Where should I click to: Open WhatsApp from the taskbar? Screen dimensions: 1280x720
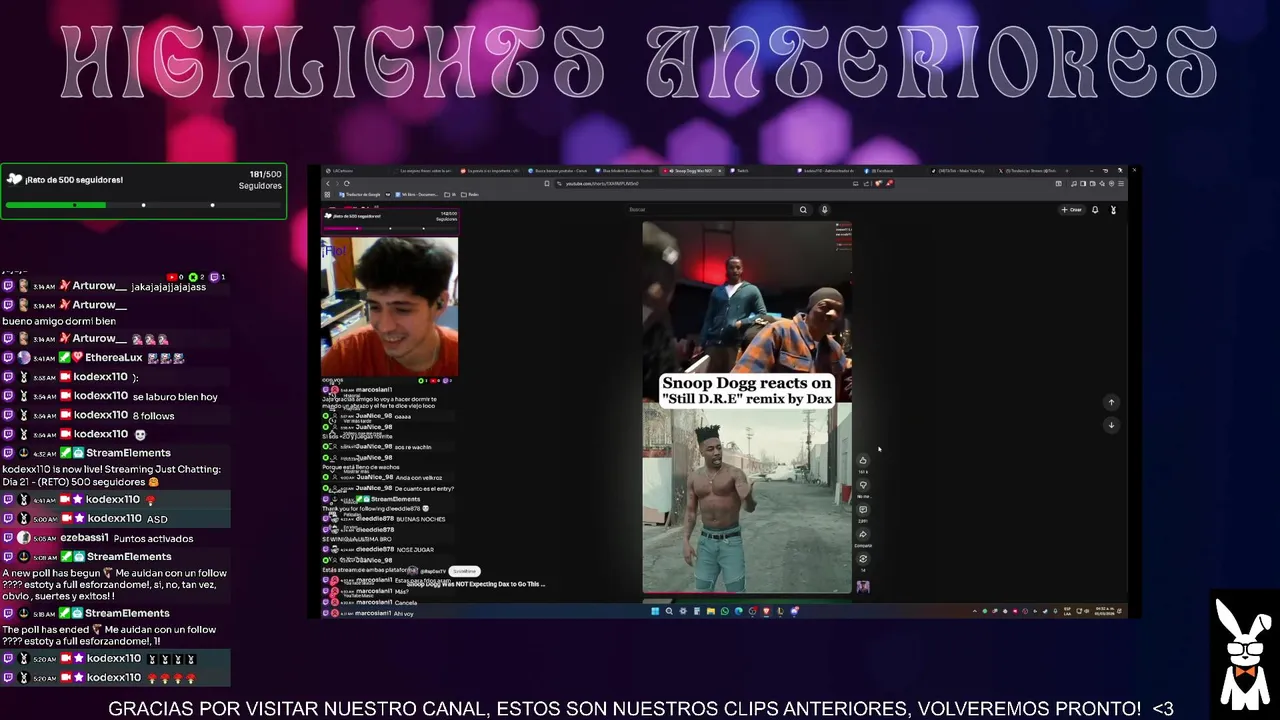tap(725, 611)
